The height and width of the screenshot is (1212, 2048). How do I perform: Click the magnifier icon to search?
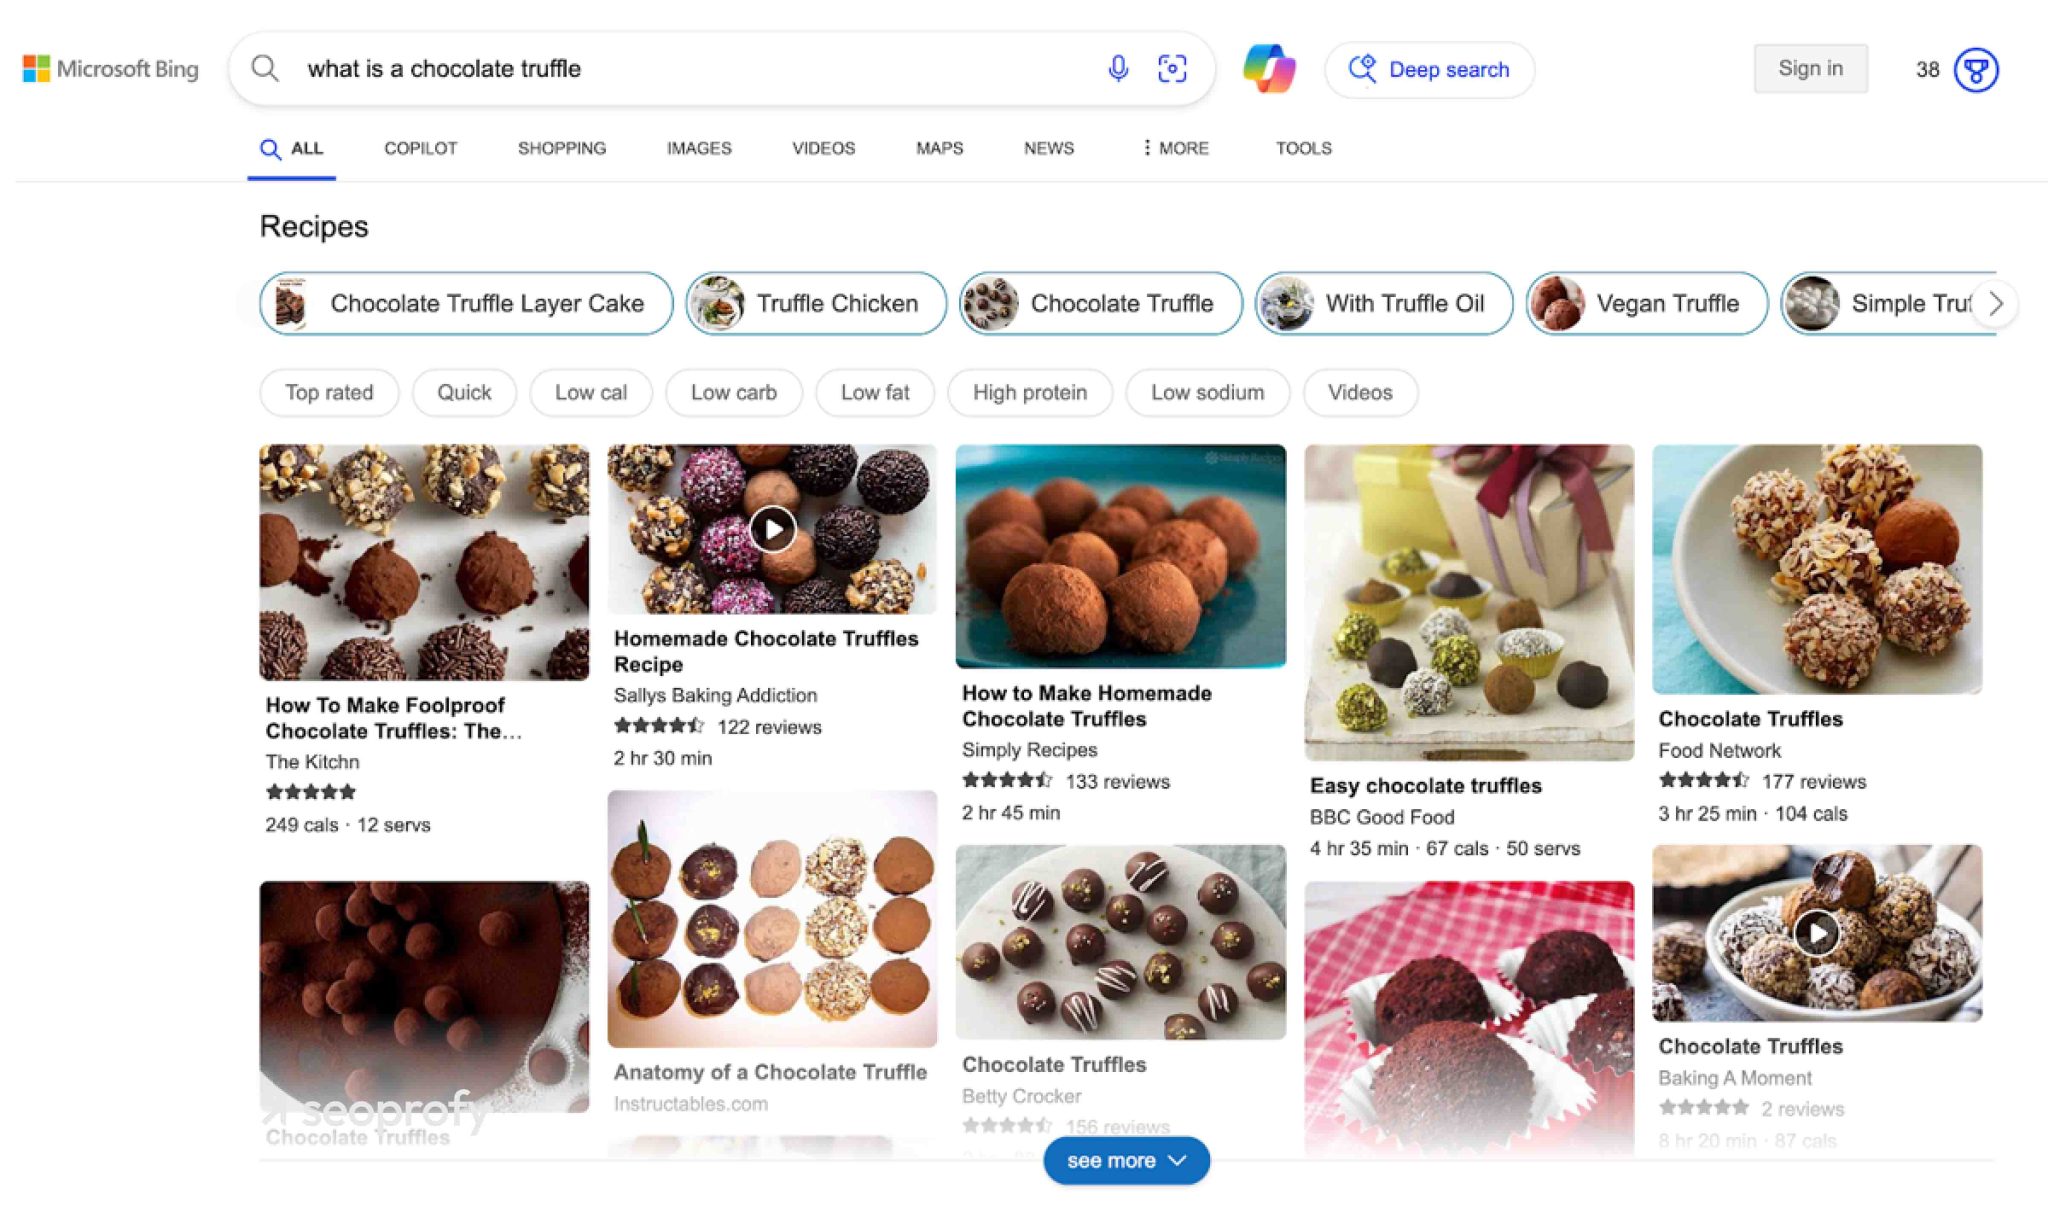264,68
